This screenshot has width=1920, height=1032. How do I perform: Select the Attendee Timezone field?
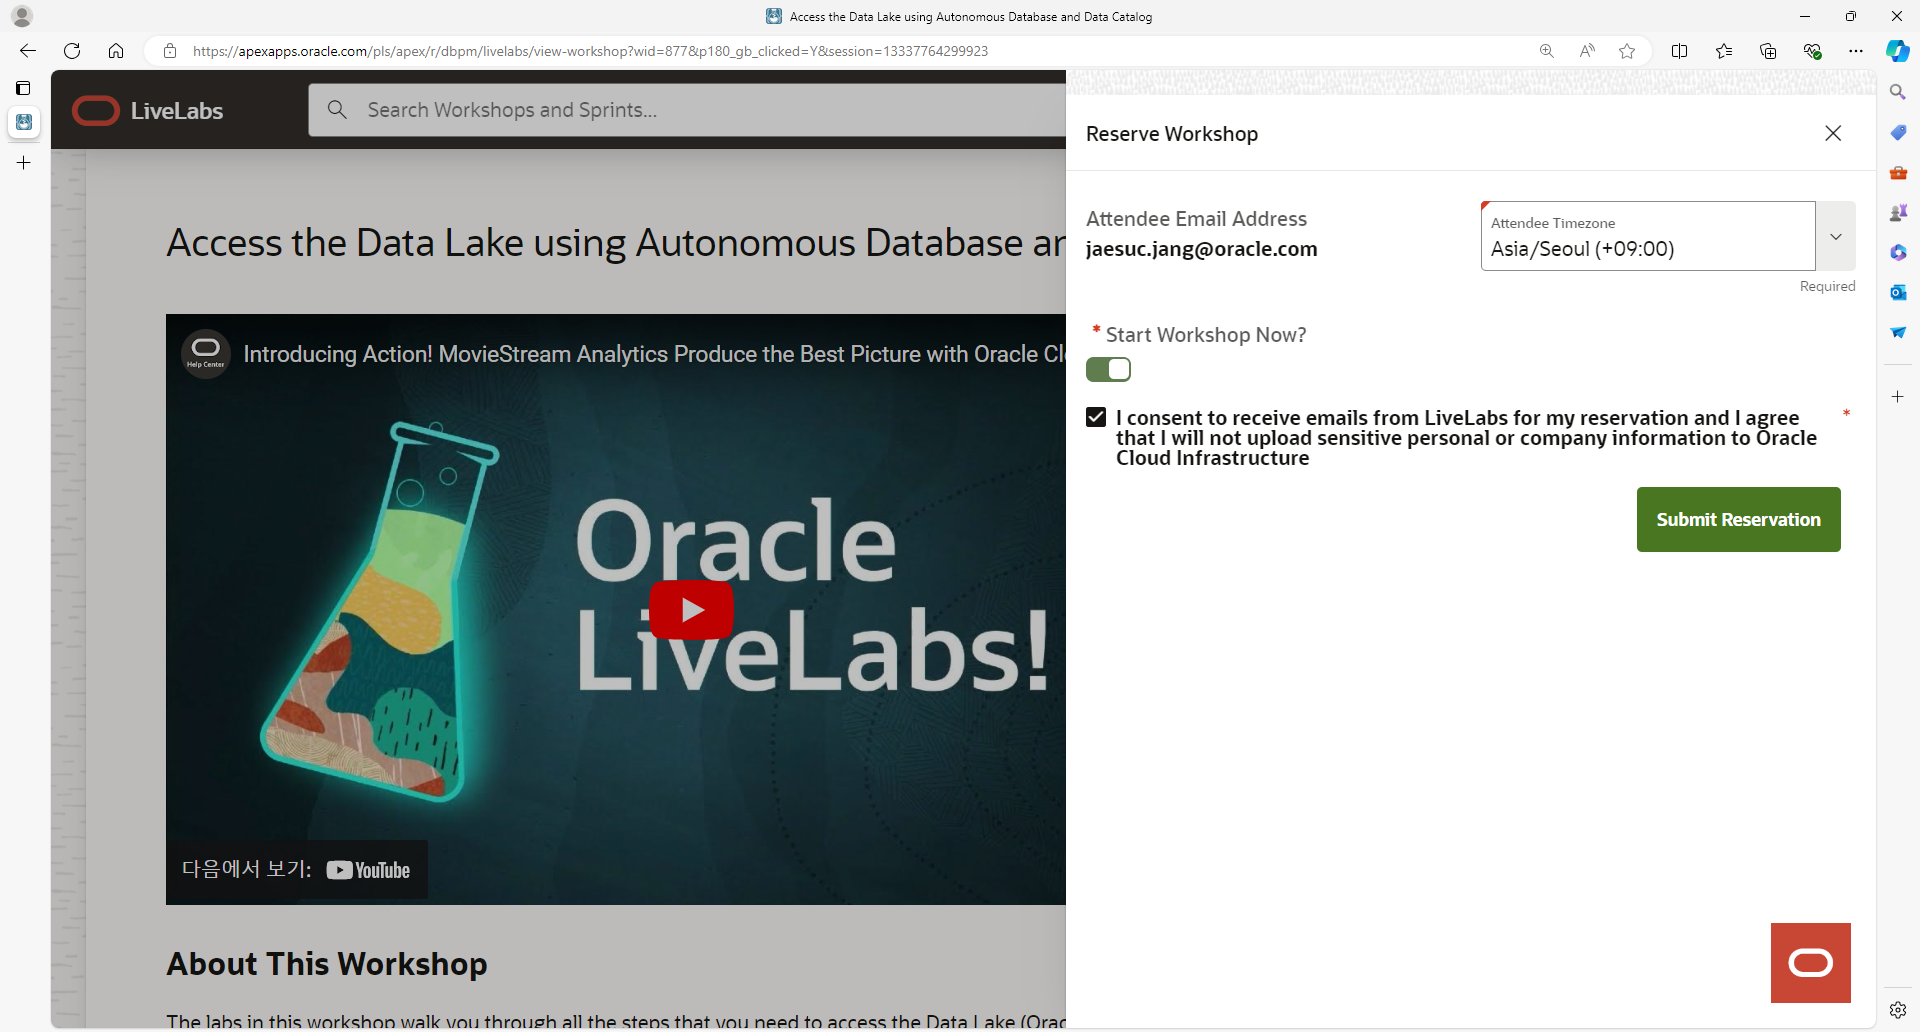click(1648, 236)
